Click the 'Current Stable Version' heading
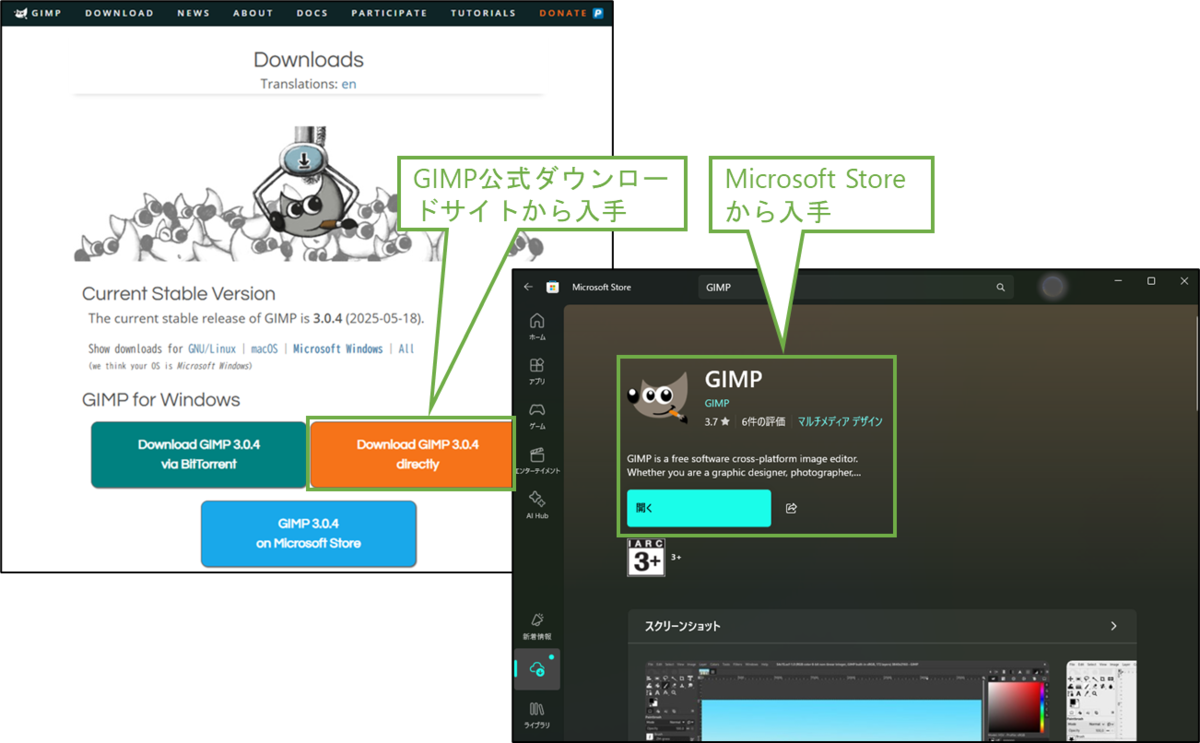Viewport: 1200px width, 743px height. click(x=179, y=294)
